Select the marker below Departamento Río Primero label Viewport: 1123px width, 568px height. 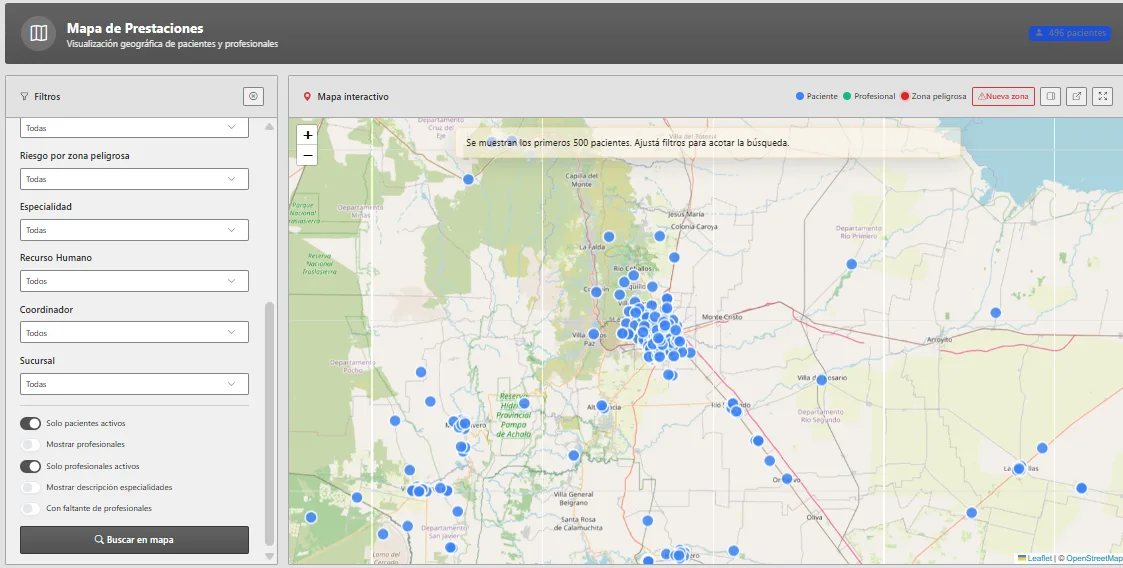[852, 264]
